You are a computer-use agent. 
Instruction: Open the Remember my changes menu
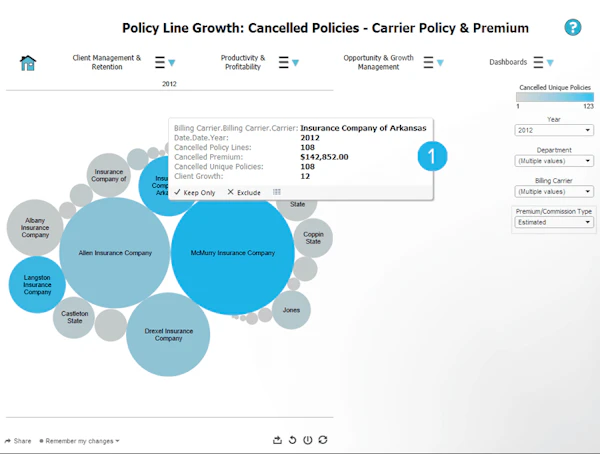pos(80,441)
